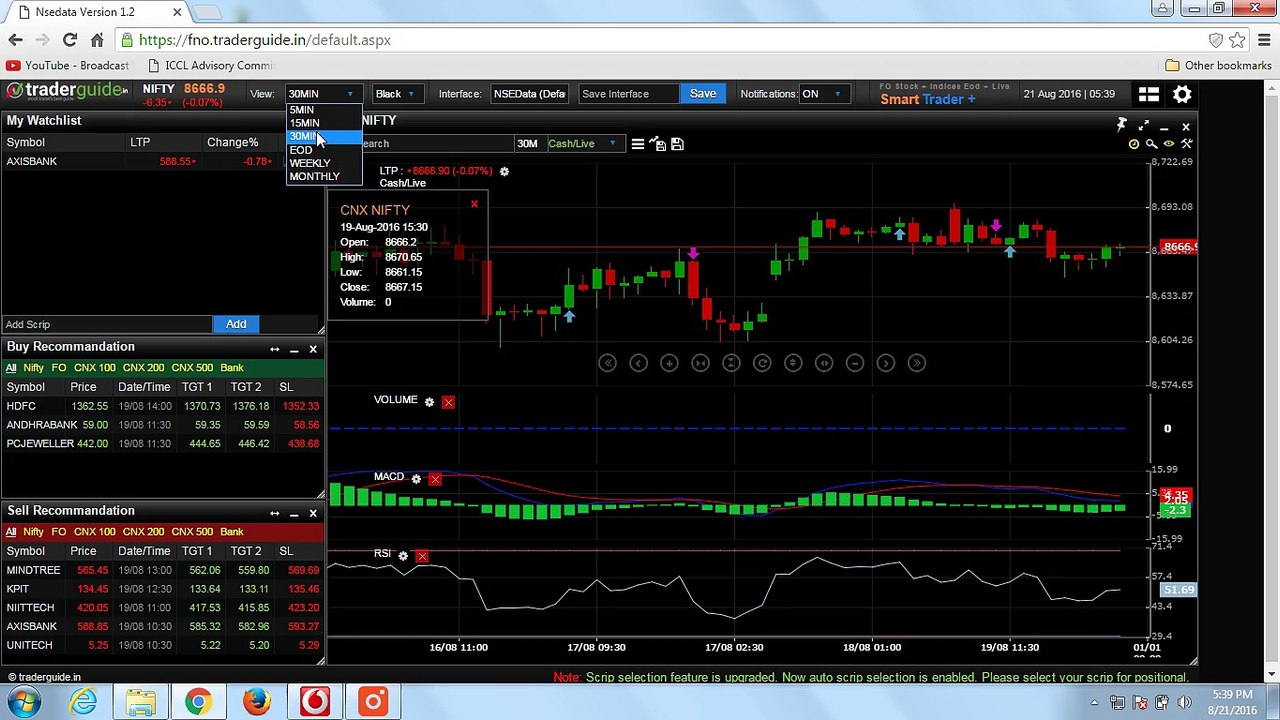Select FO filter in Sell Recommandation
Image resolution: width=1280 pixels, height=720 pixels.
59,532
